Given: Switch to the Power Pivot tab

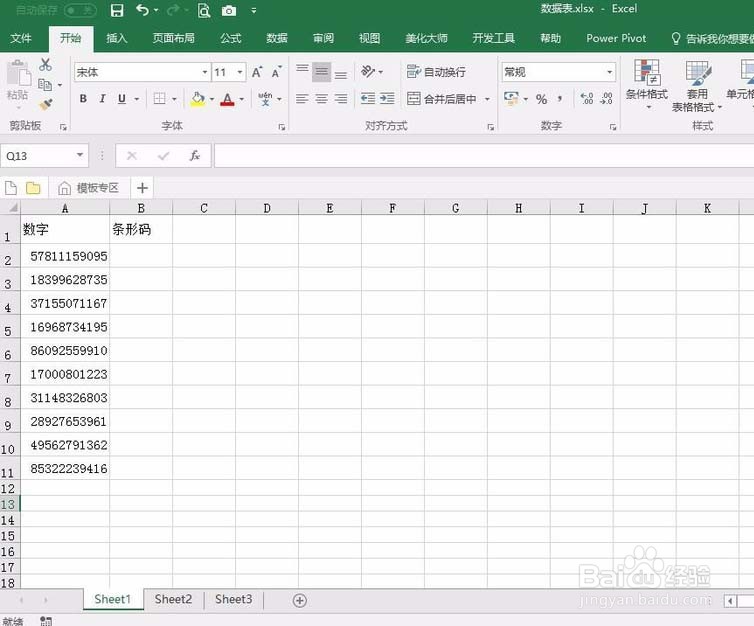Looking at the screenshot, I should [616, 38].
